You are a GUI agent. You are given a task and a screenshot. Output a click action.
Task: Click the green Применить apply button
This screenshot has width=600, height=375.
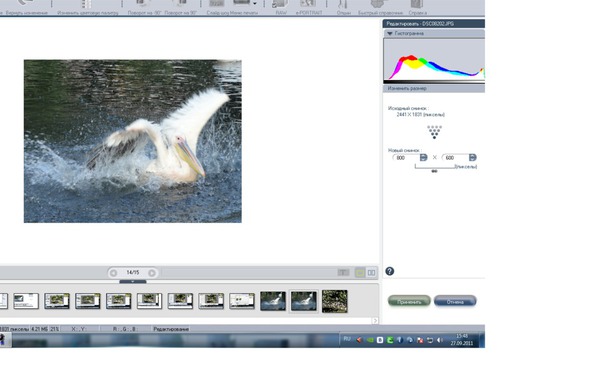[409, 301]
